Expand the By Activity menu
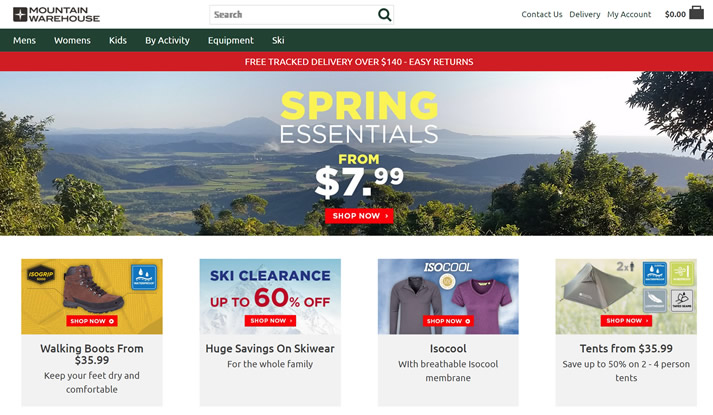This screenshot has height=415, width=713. tap(167, 41)
